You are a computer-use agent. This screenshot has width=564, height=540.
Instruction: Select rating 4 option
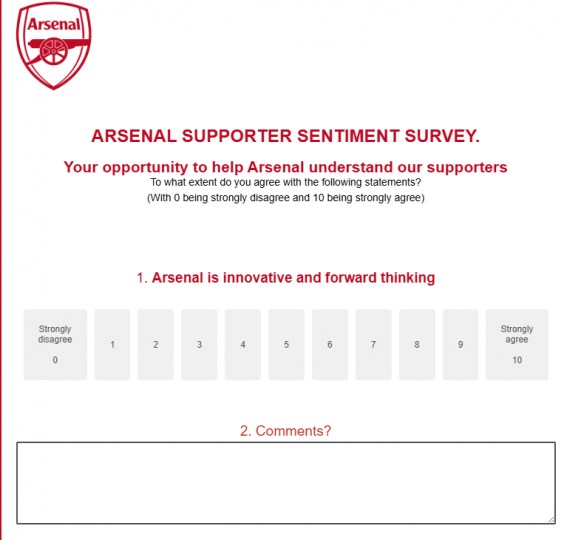[243, 344]
